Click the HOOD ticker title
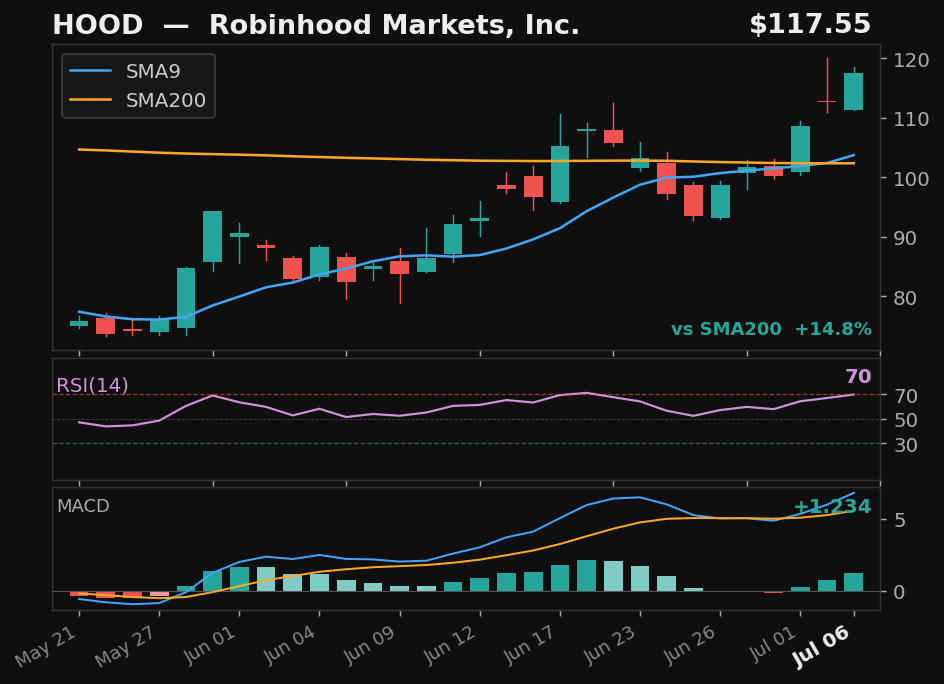This screenshot has height=684, width=944. pyautogui.click(x=98, y=25)
